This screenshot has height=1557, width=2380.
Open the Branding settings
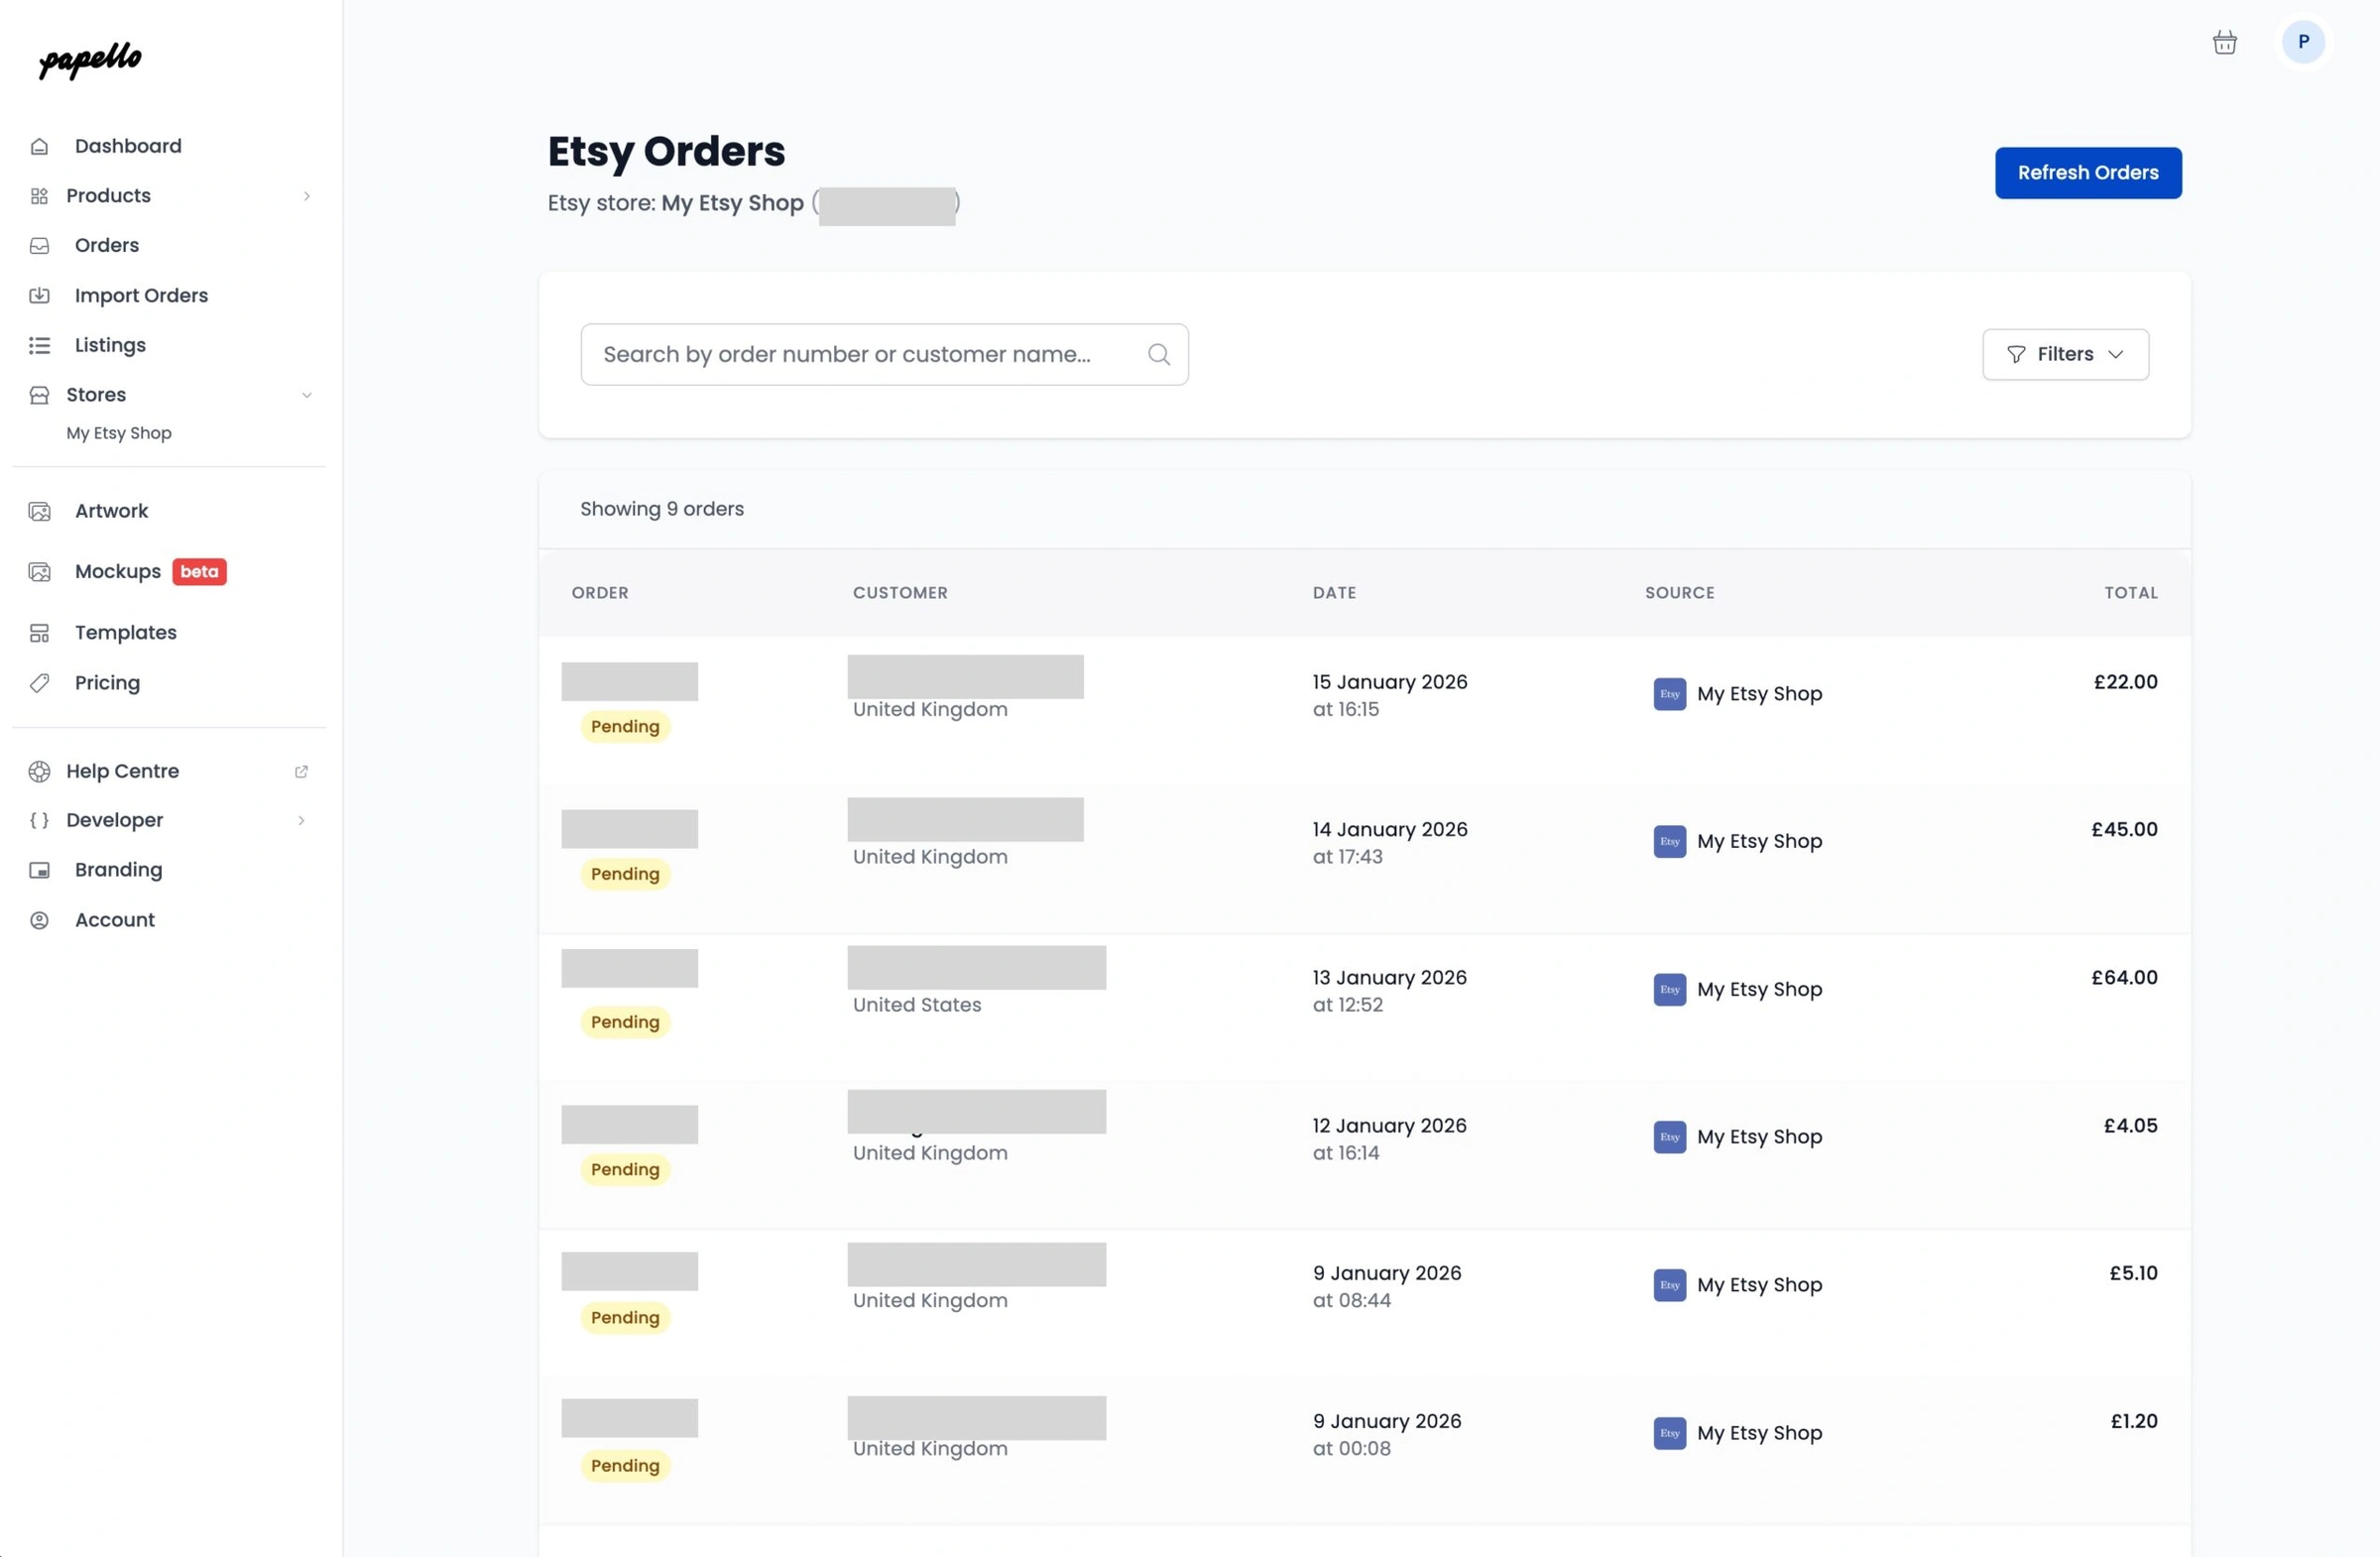pos(117,869)
